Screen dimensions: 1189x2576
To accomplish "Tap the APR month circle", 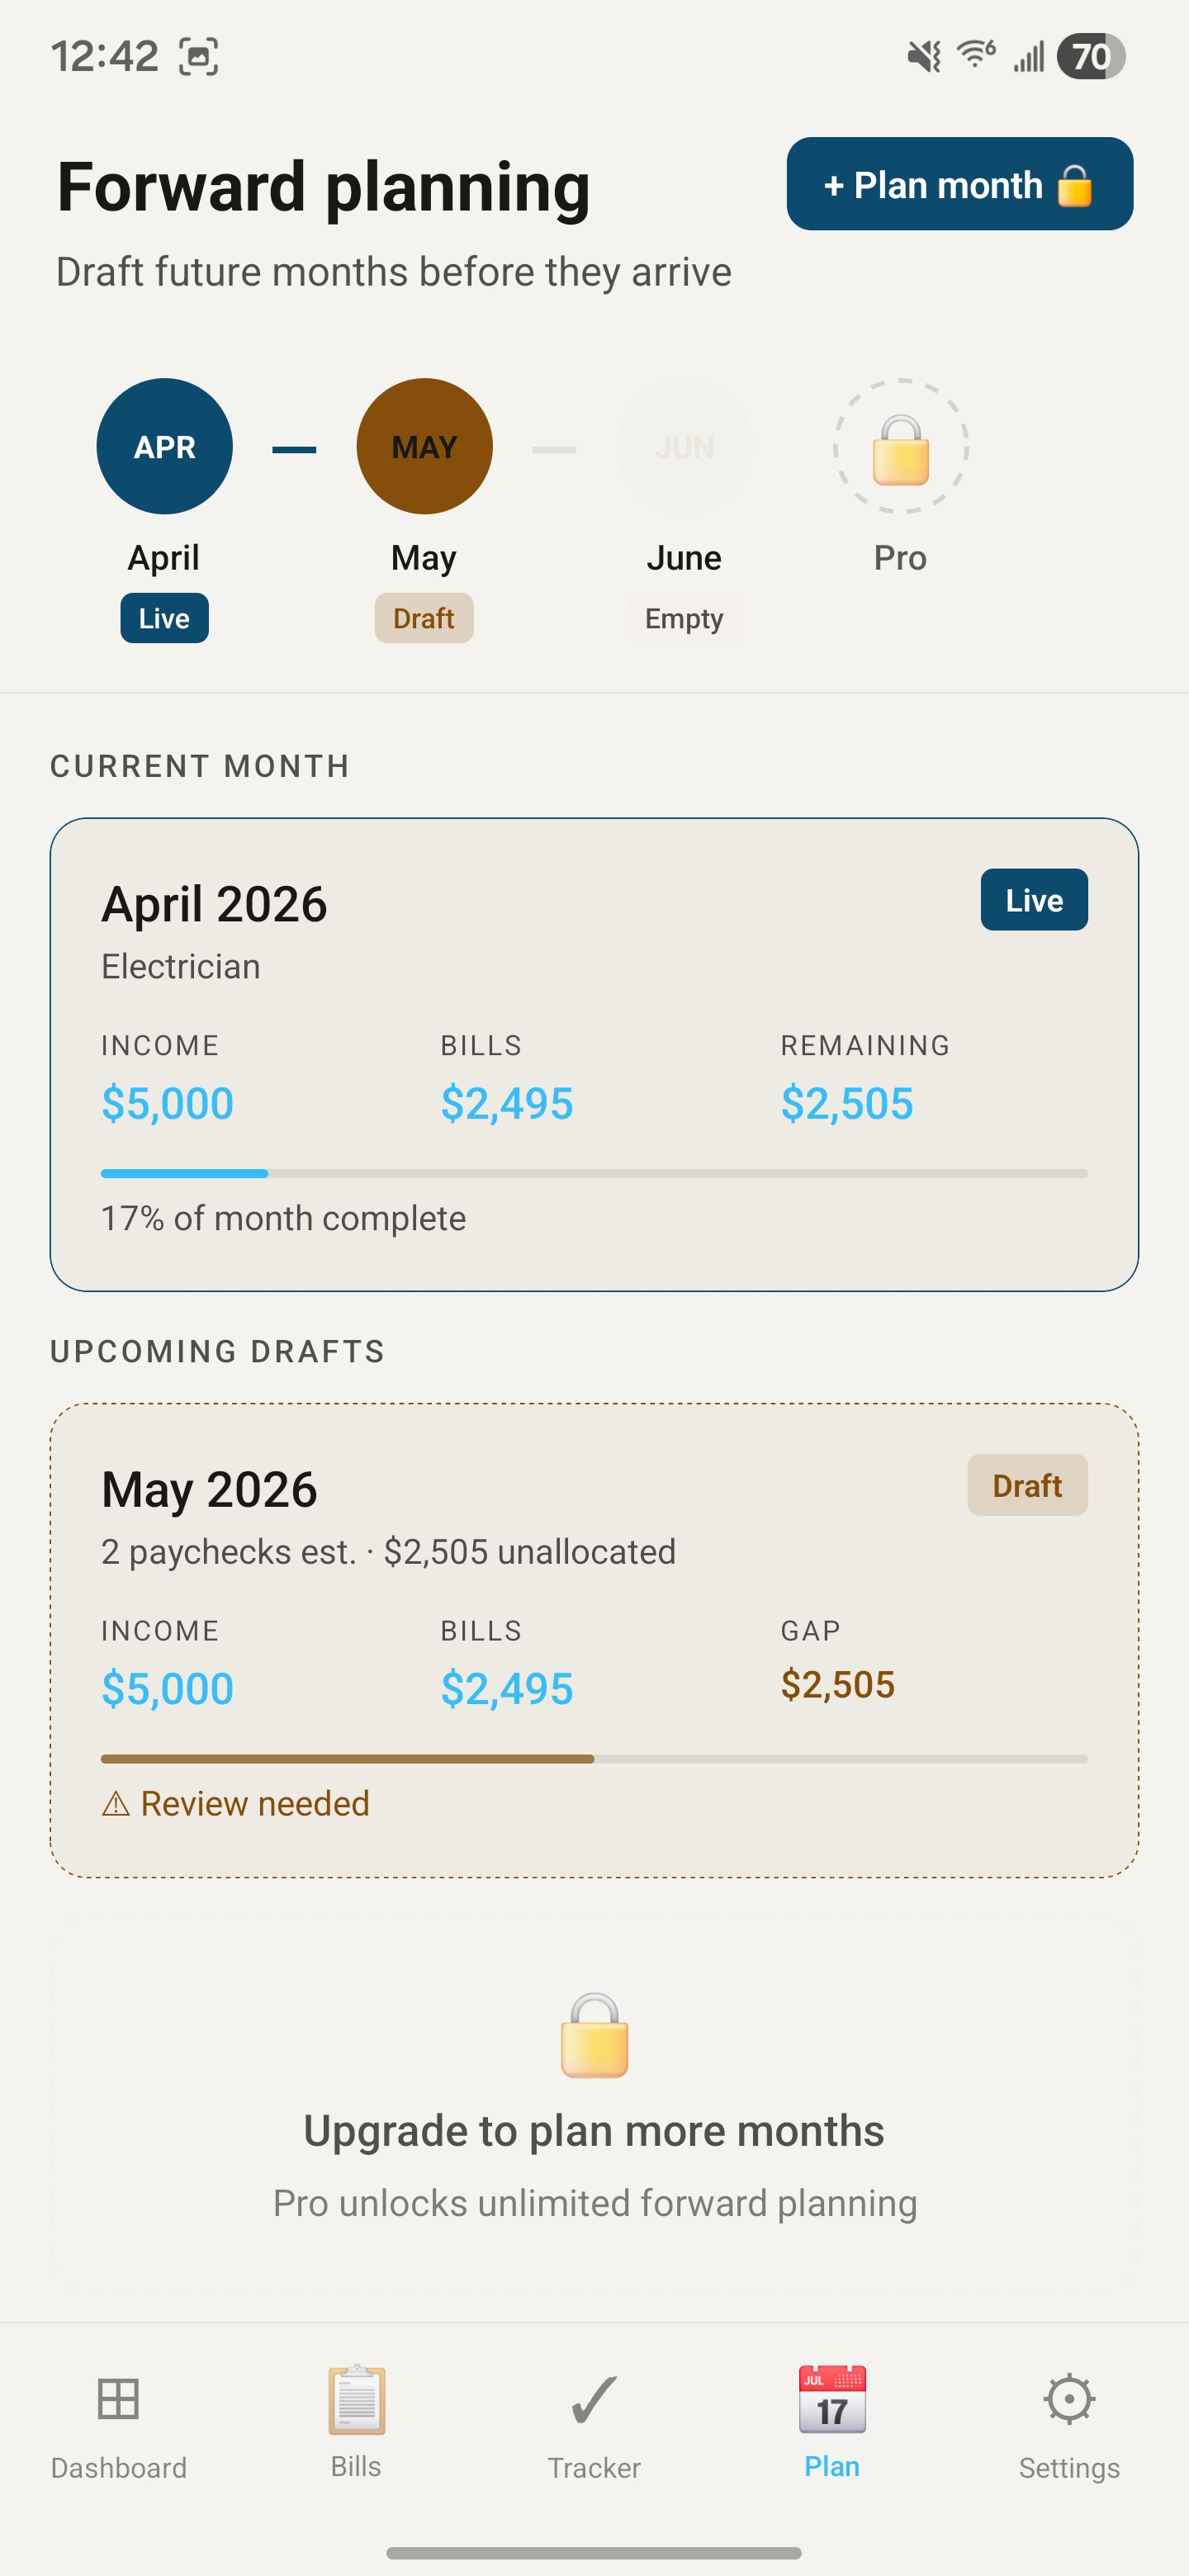I will [x=164, y=446].
